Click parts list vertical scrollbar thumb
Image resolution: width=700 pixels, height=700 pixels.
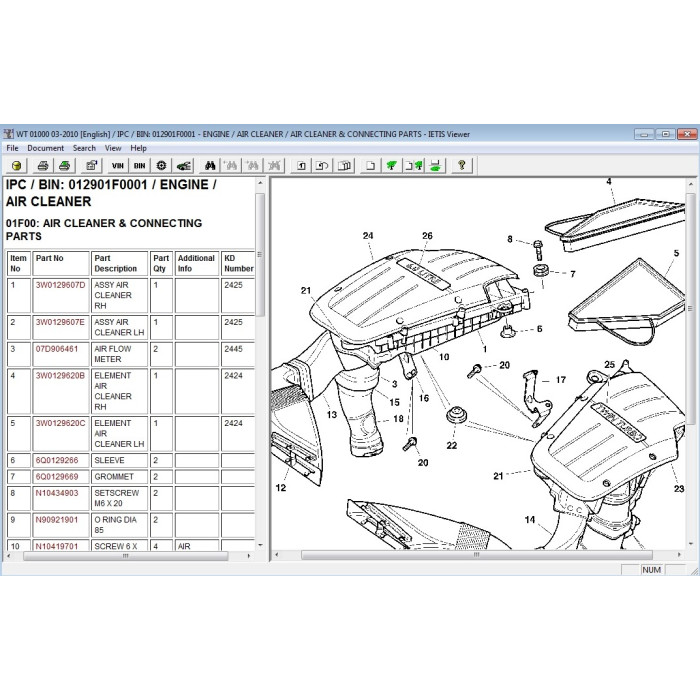coord(260,254)
